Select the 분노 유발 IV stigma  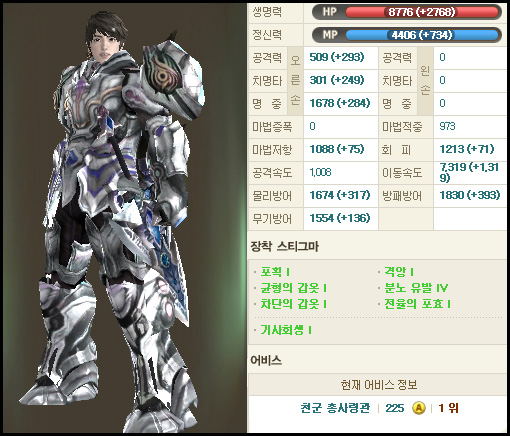click(416, 288)
